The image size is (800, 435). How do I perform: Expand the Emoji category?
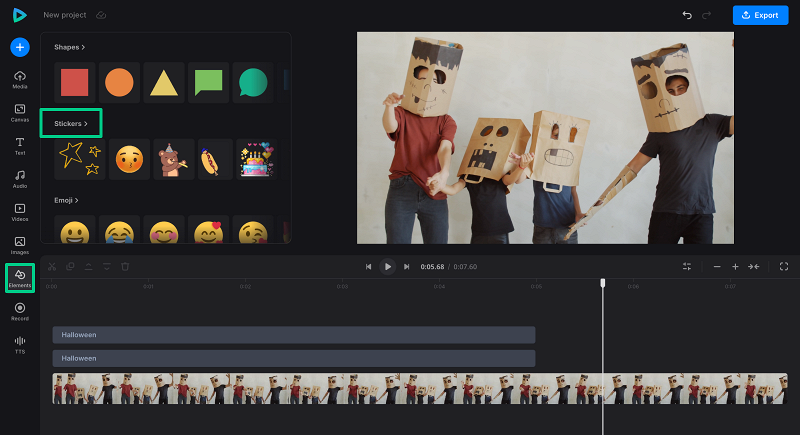pos(66,200)
